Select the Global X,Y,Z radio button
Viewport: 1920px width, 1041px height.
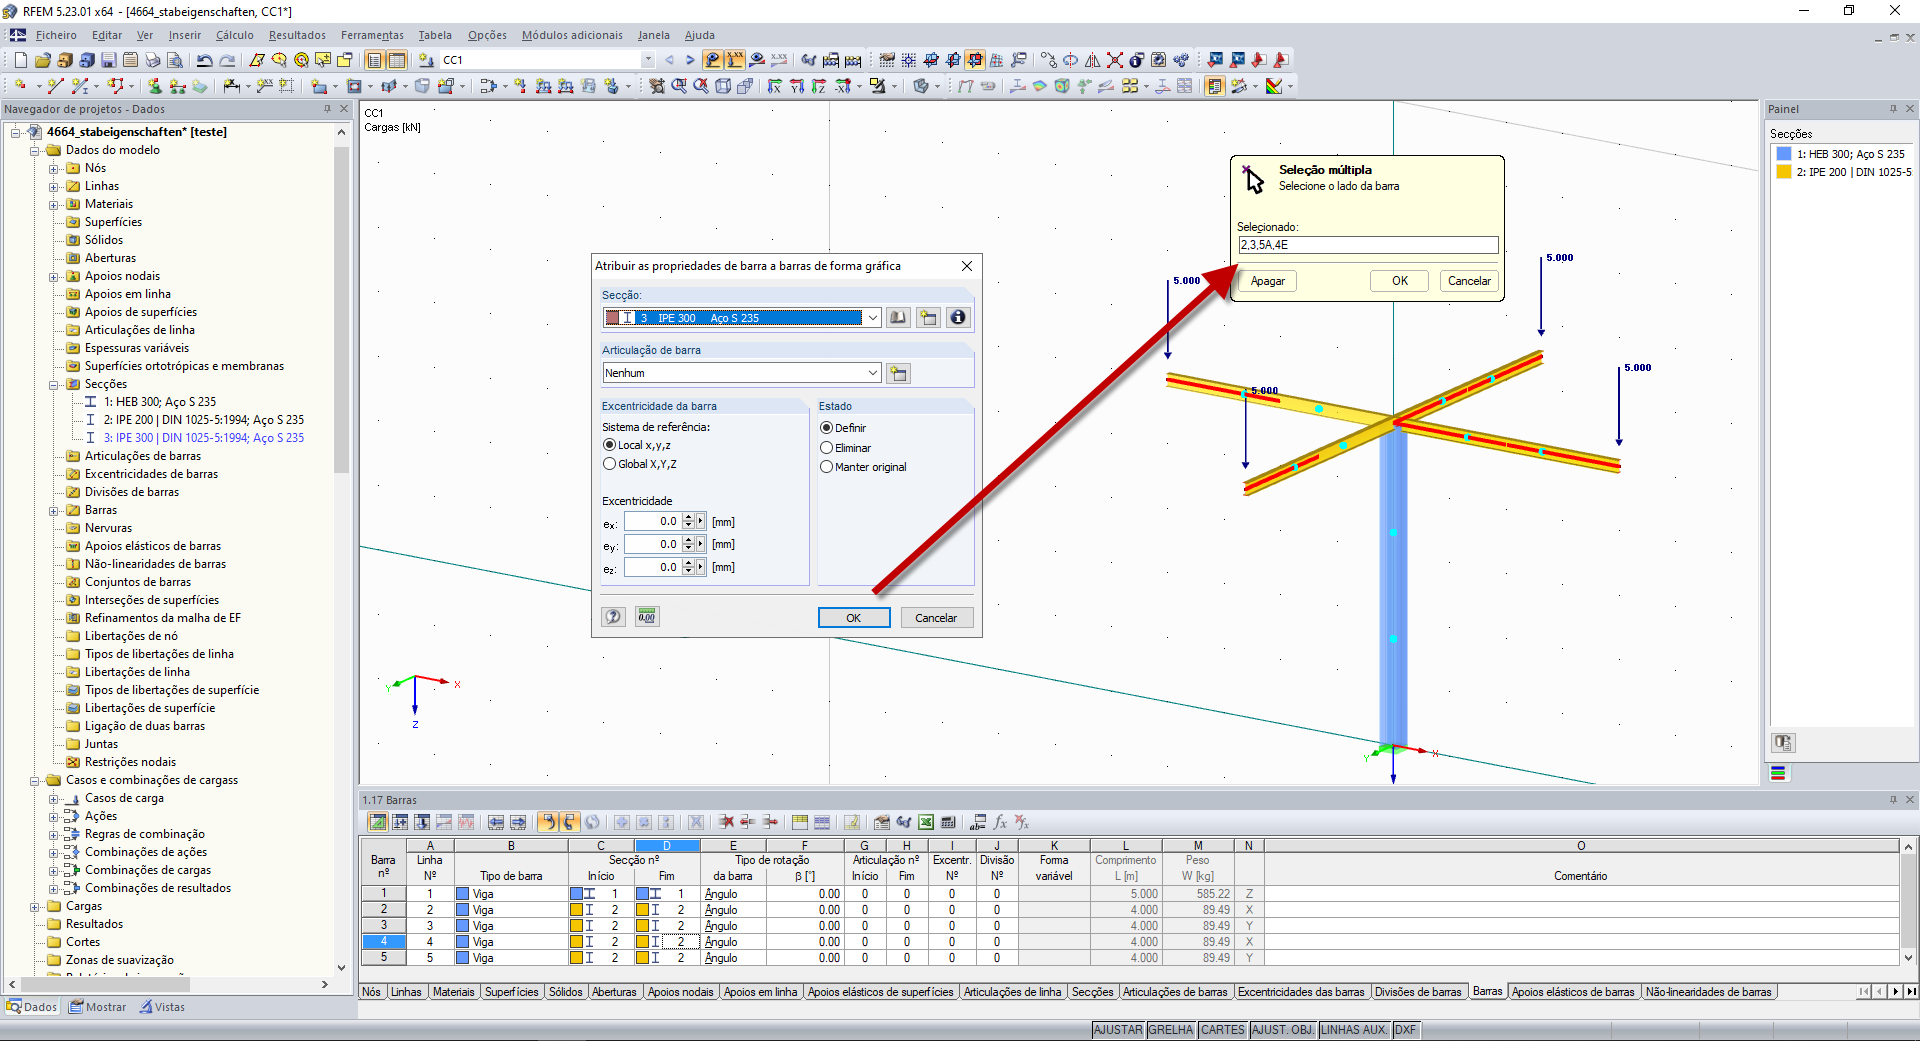(609, 464)
